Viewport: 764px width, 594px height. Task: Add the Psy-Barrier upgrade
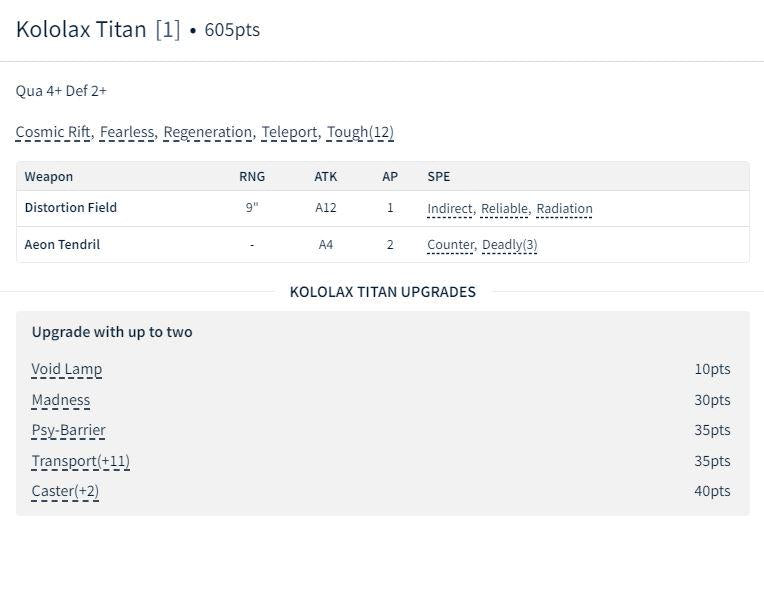(x=68, y=430)
